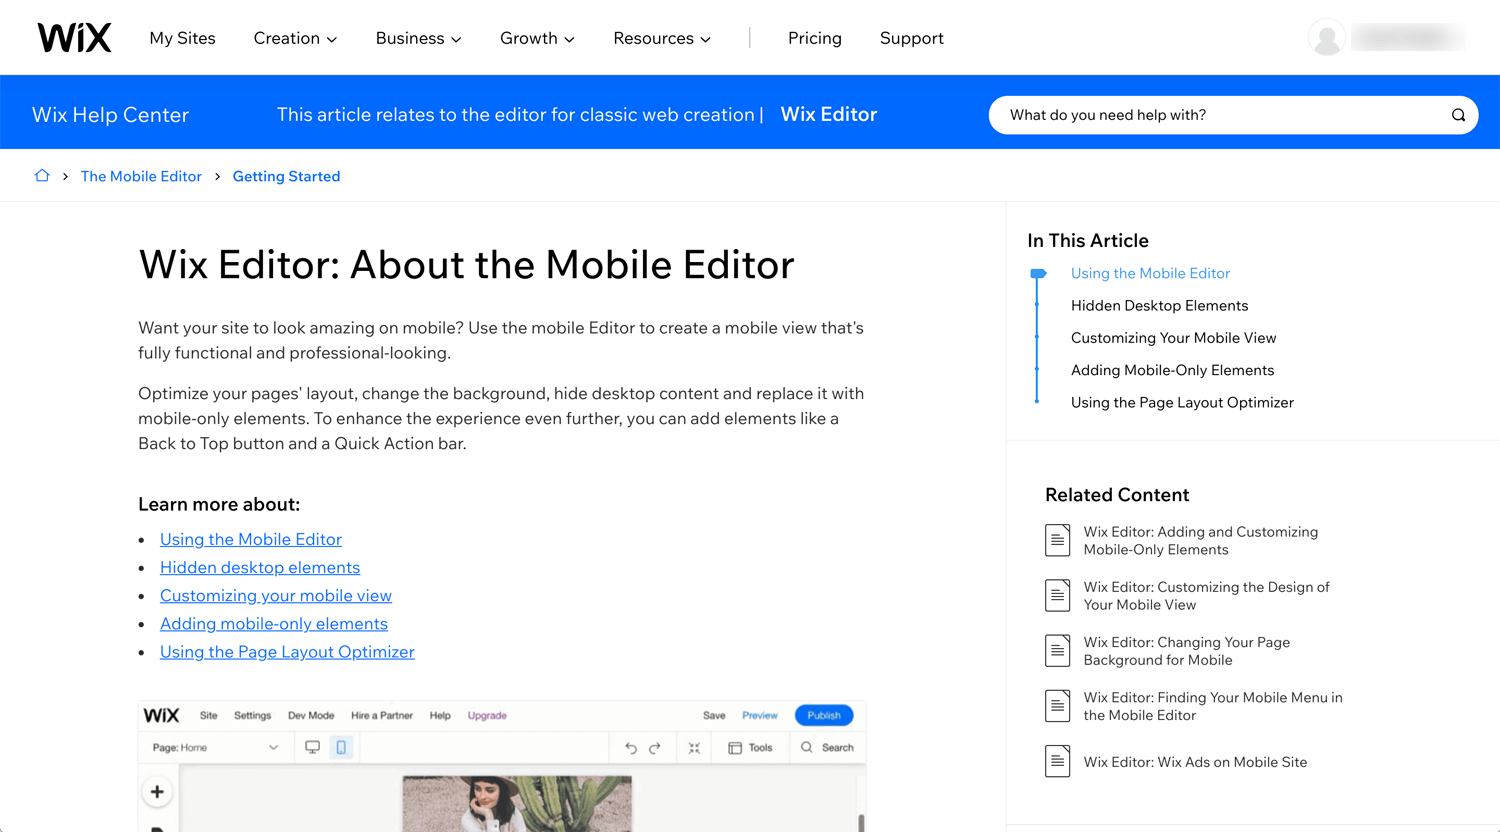
Task: Open document icon for Changing Your Page Background
Action: [x=1057, y=650]
